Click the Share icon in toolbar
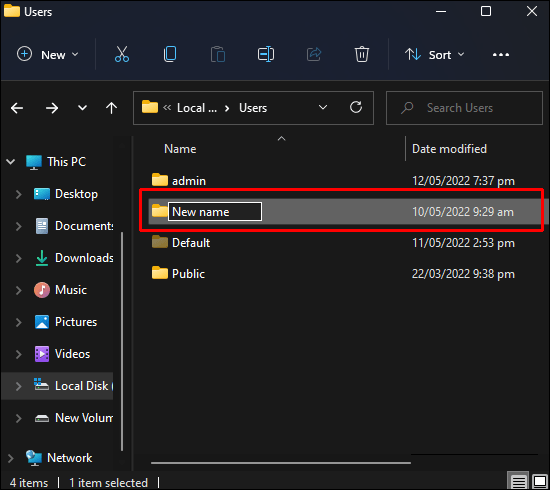 [x=314, y=54]
